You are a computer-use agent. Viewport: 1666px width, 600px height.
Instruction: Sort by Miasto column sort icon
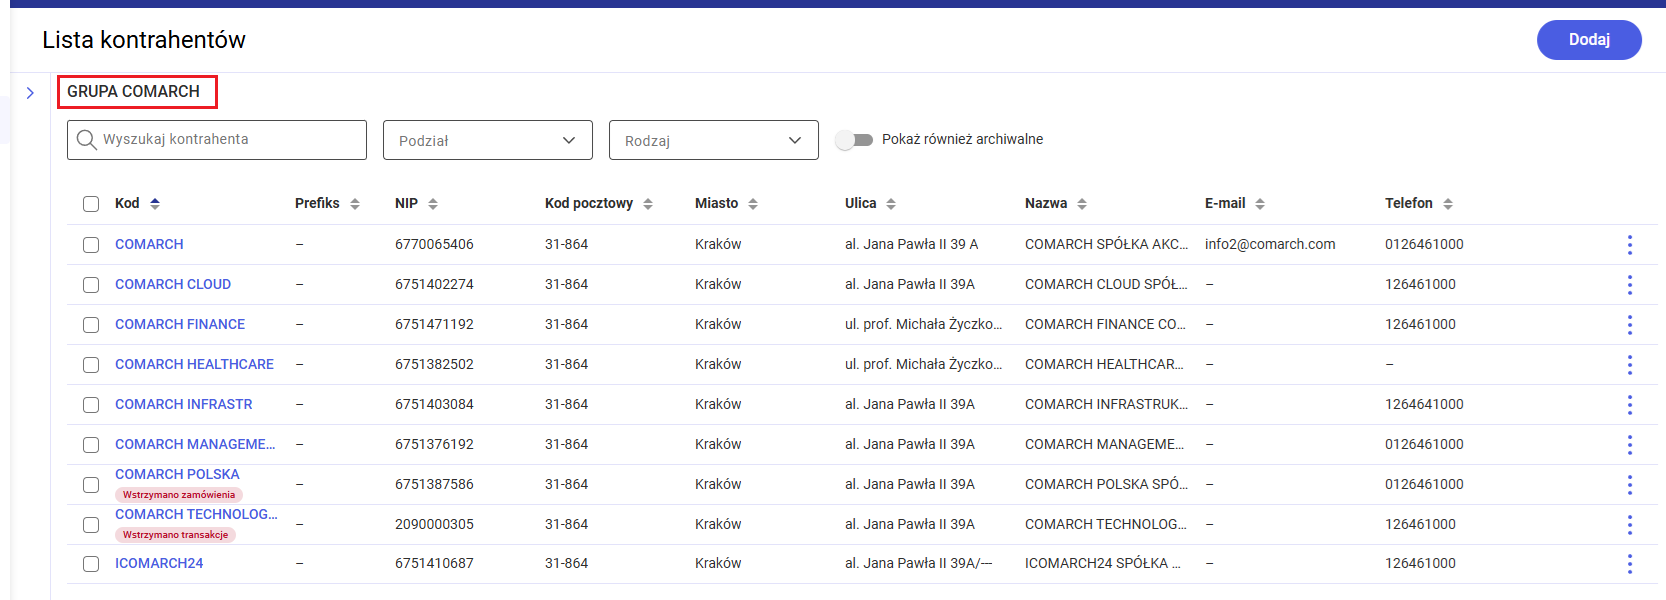753,204
